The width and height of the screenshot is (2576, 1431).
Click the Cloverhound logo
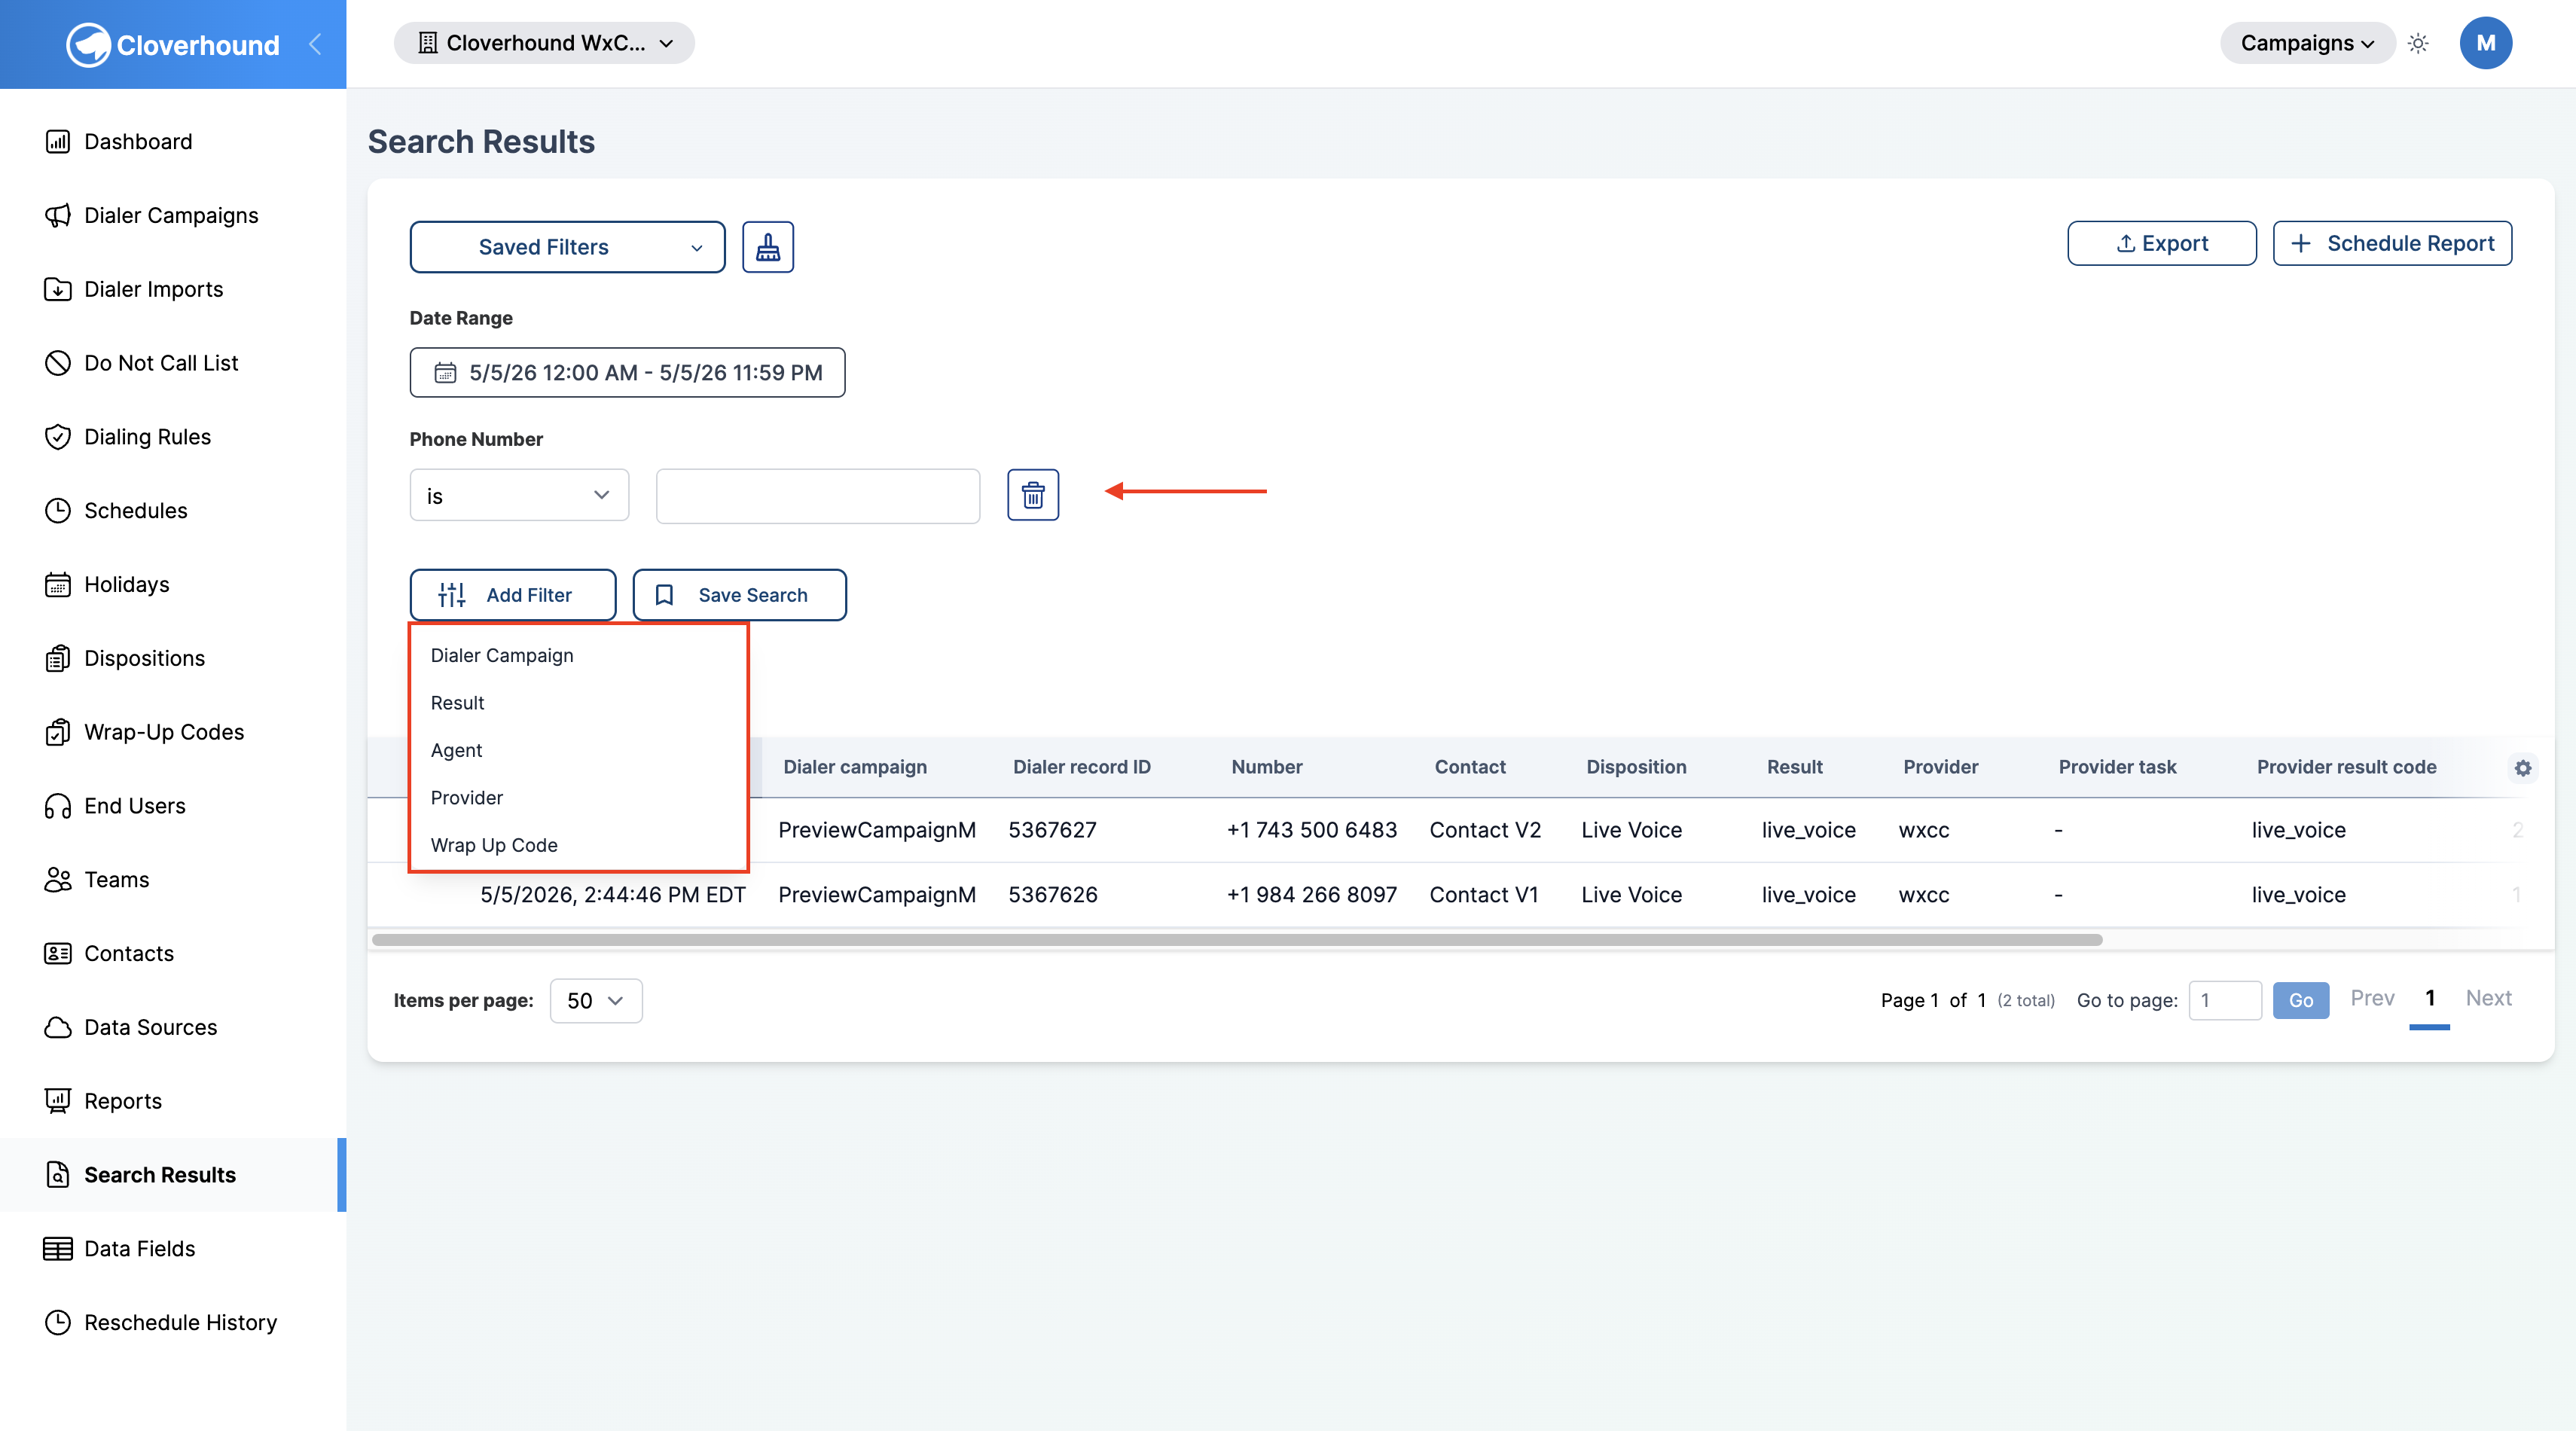pos(173,45)
